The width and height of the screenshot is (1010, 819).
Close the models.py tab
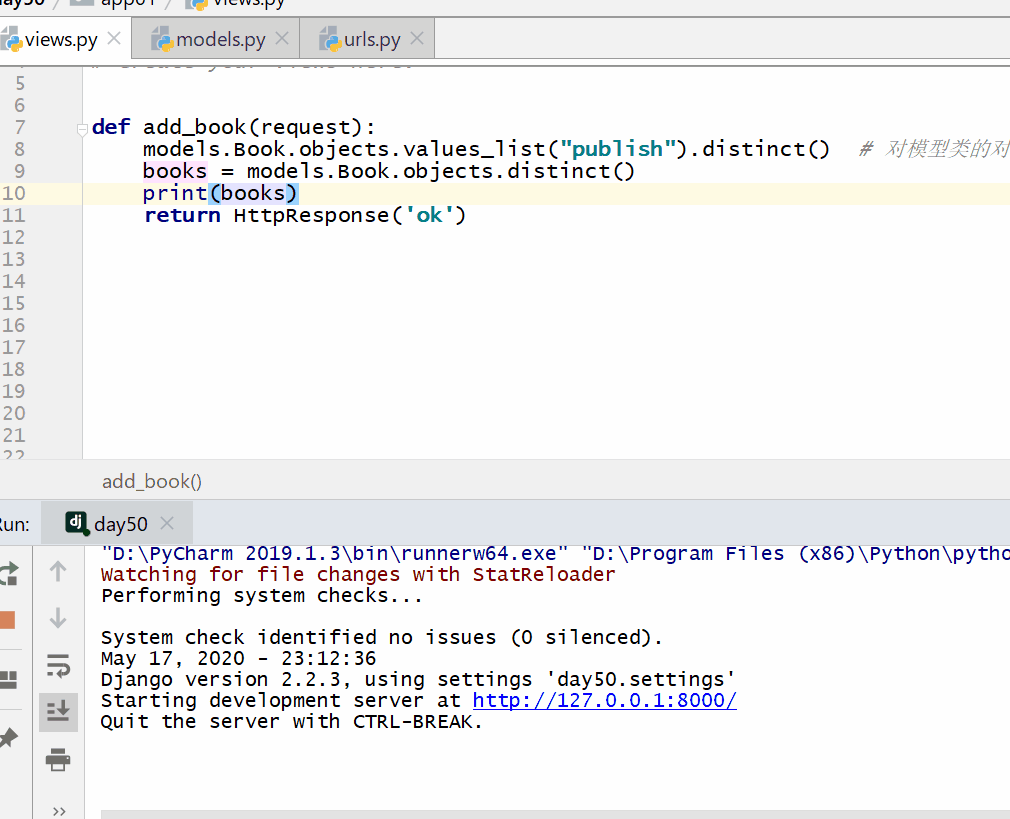coord(282,39)
